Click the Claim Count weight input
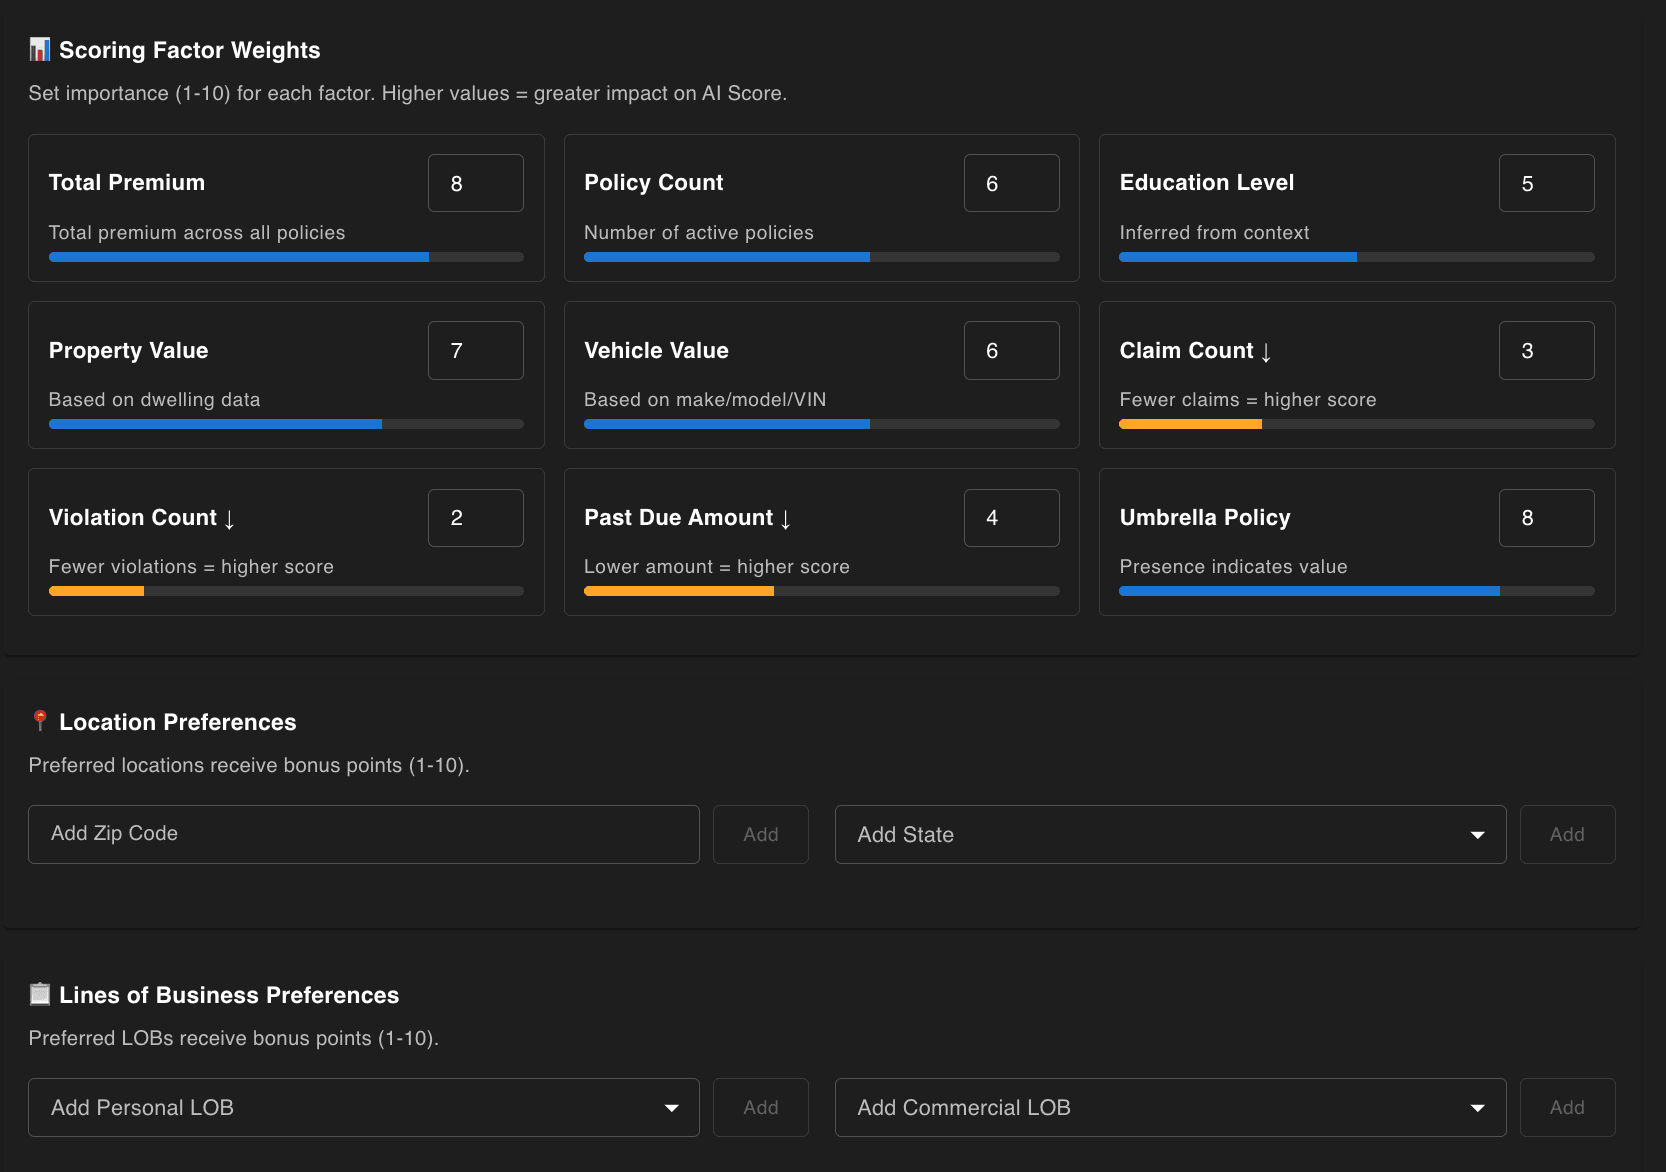1666x1172 pixels. [1547, 350]
